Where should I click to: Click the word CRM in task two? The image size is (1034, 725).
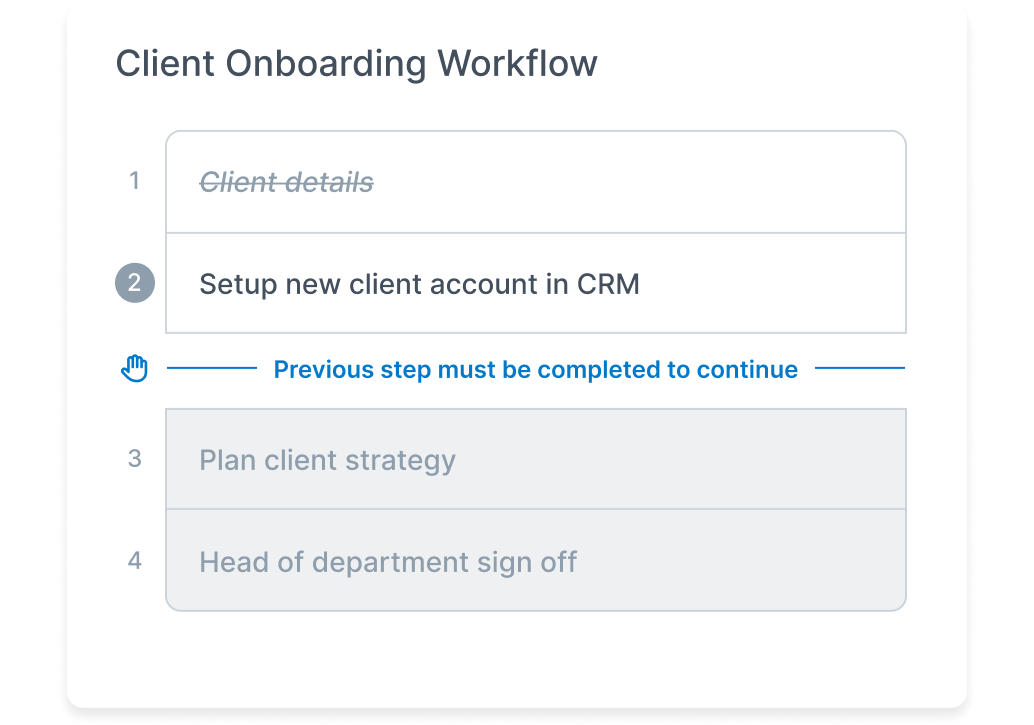point(608,284)
